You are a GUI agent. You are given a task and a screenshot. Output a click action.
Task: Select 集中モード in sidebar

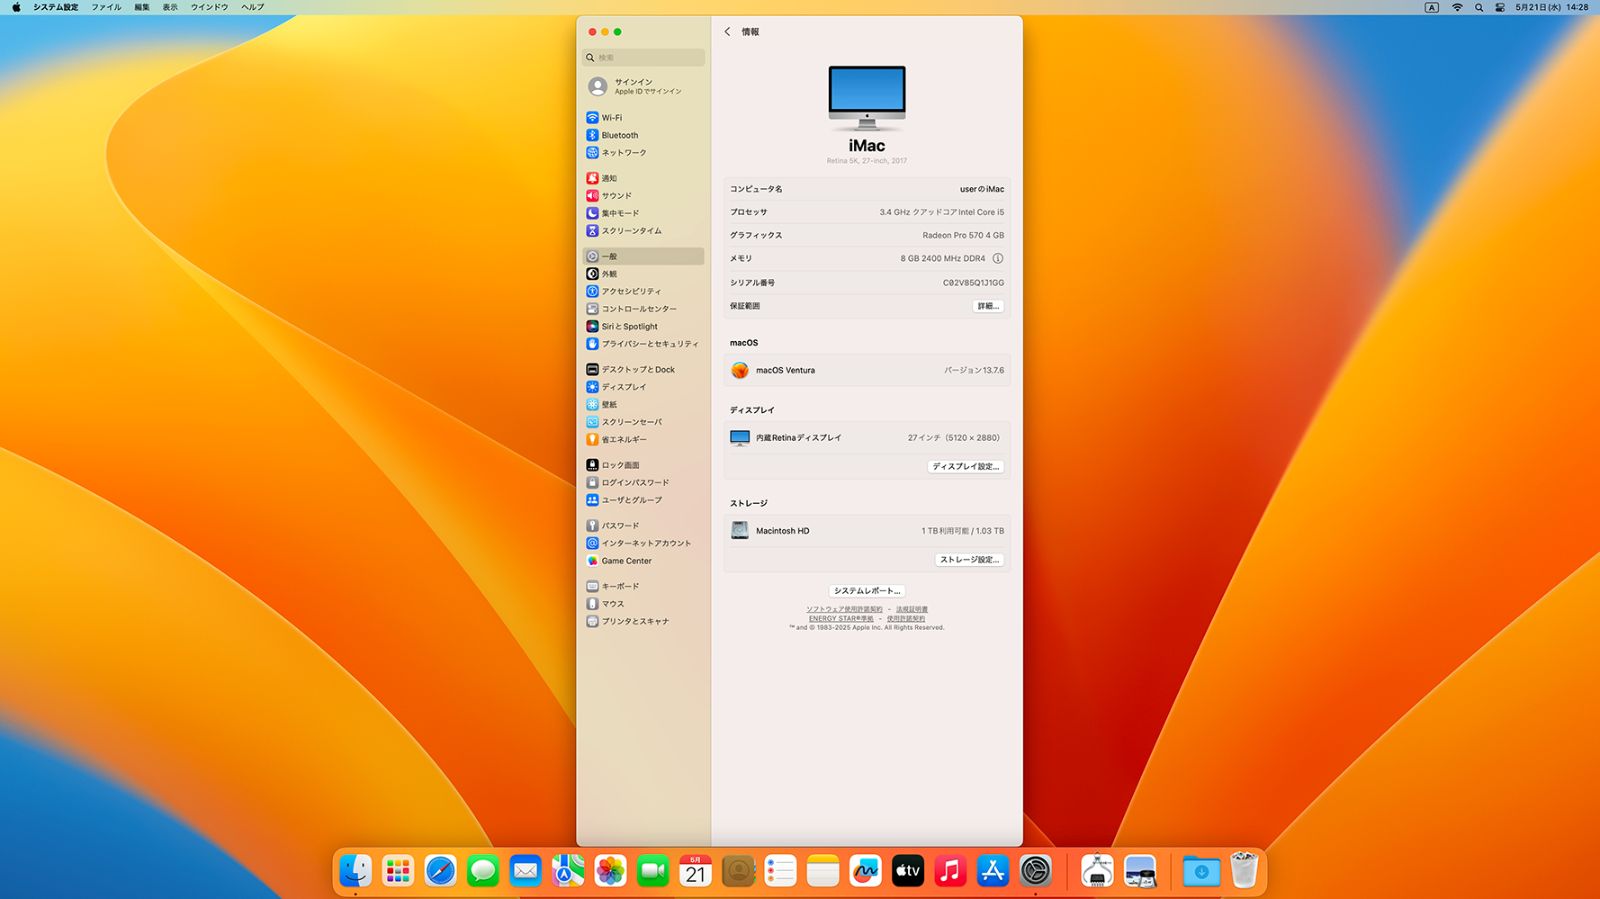[644, 213]
